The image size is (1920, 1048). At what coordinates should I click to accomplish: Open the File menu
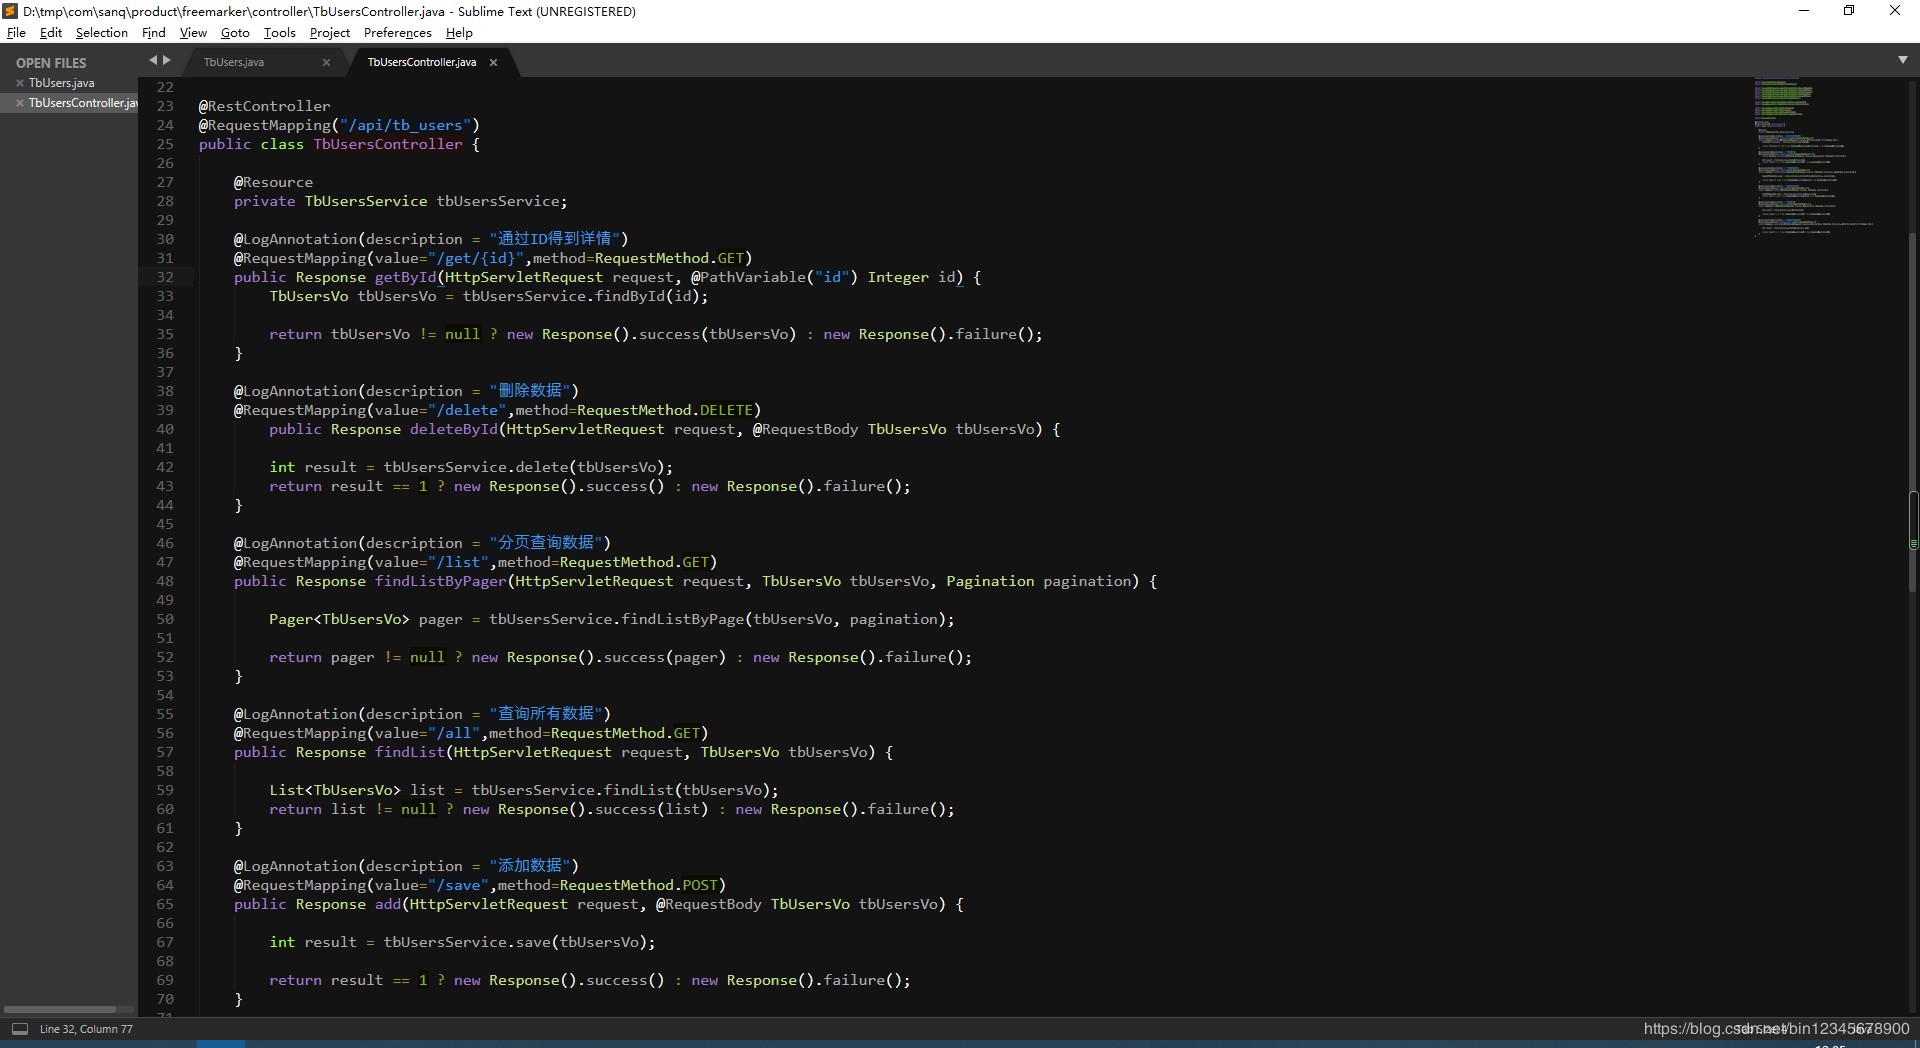[x=16, y=33]
